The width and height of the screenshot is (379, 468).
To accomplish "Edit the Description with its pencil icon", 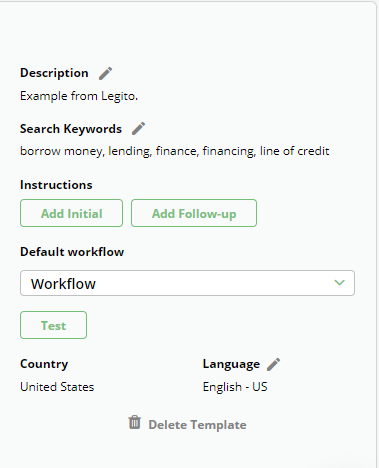I will (105, 73).
